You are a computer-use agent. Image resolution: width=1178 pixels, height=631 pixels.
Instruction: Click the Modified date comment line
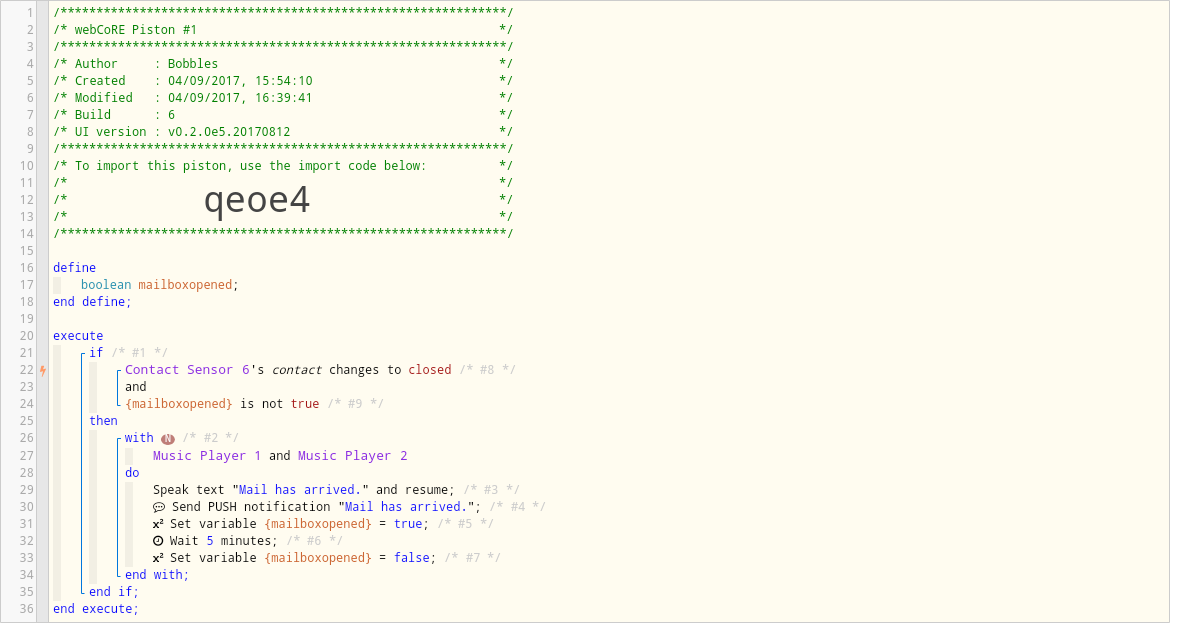coord(283,98)
